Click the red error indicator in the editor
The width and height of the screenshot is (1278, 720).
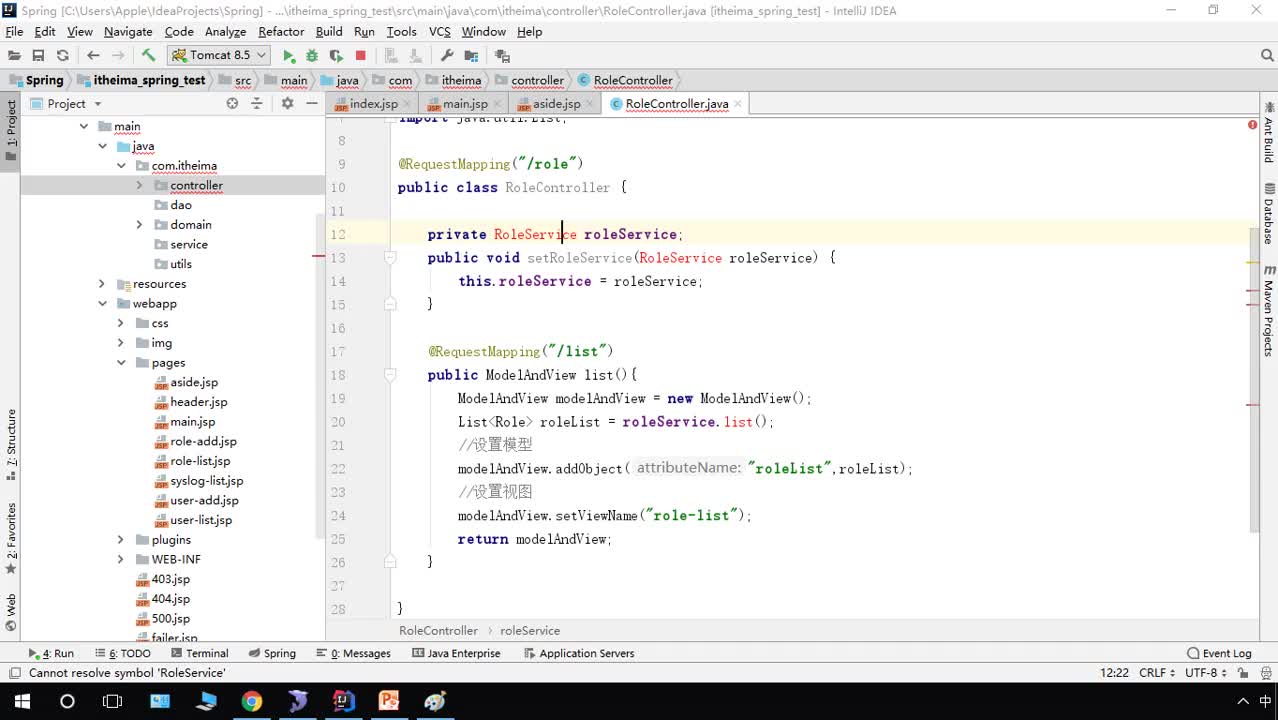tap(1252, 125)
